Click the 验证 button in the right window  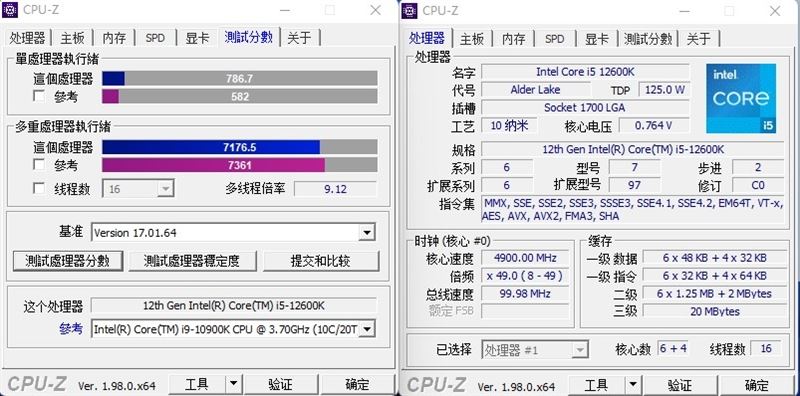[x=680, y=385]
